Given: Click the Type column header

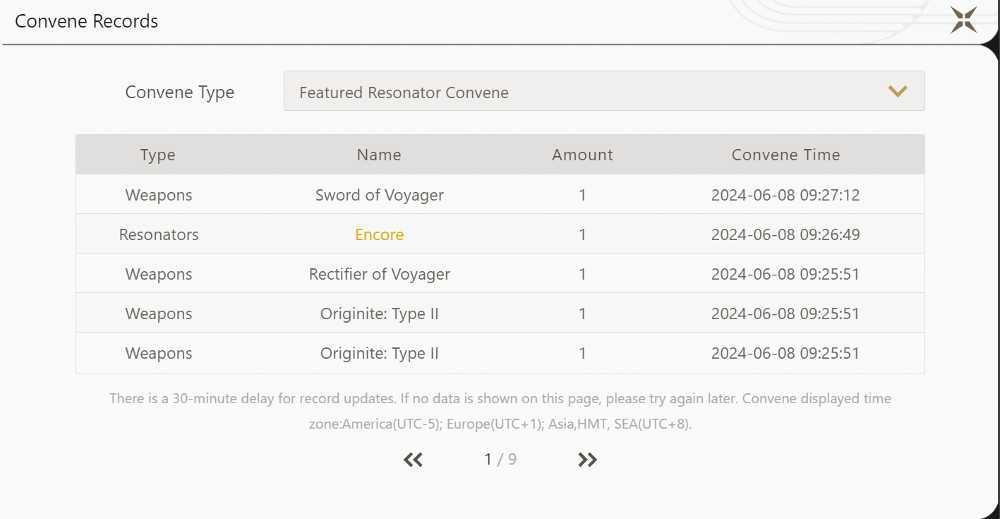Looking at the screenshot, I should (x=158, y=155).
